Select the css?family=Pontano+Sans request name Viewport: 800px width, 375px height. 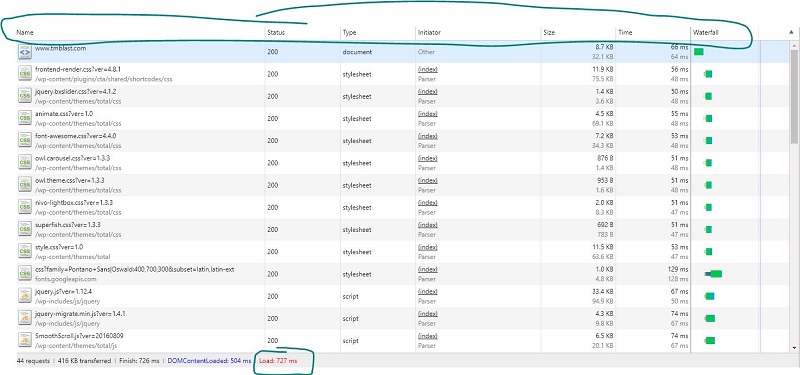(x=135, y=269)
